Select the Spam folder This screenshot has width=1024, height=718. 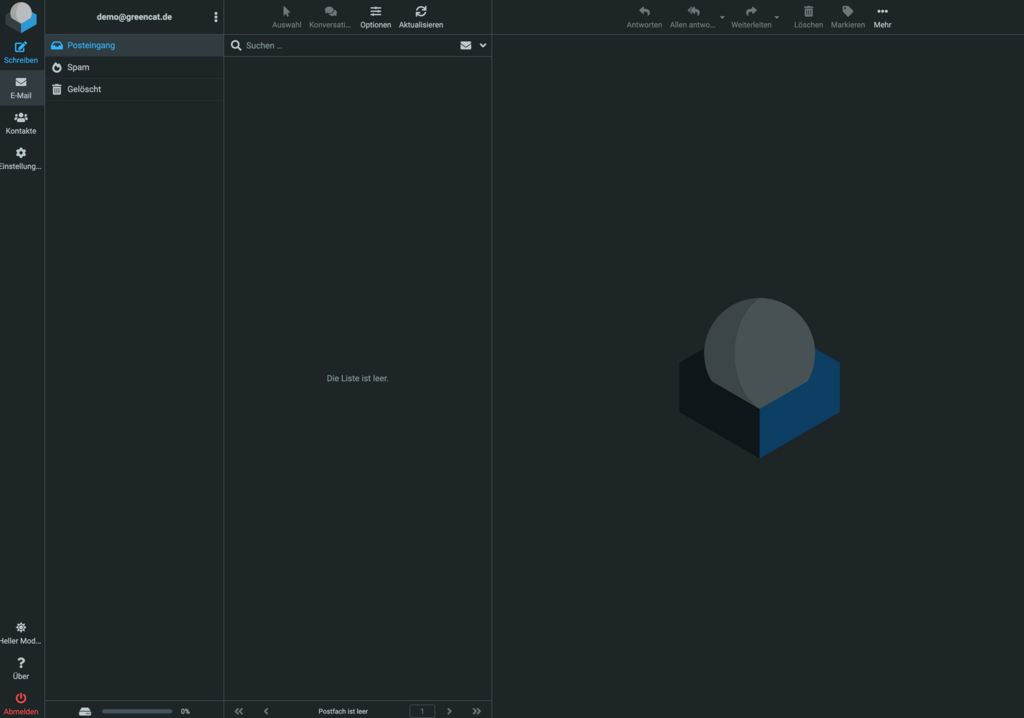(78, 67)
